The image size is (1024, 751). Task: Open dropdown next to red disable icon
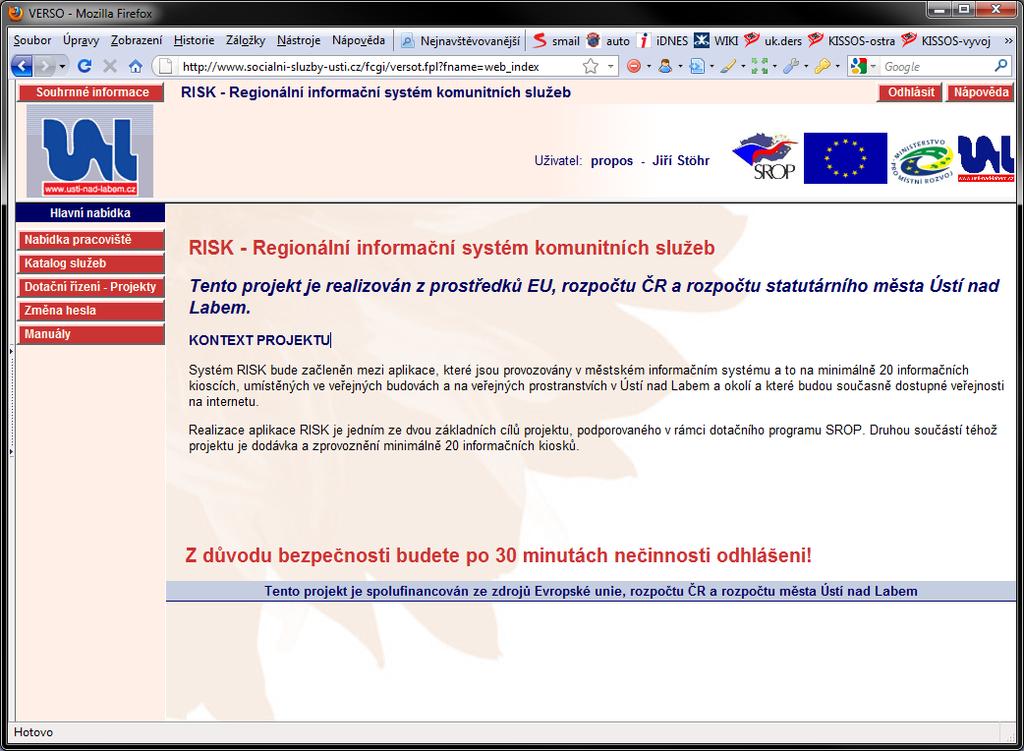tap(648, 67)
